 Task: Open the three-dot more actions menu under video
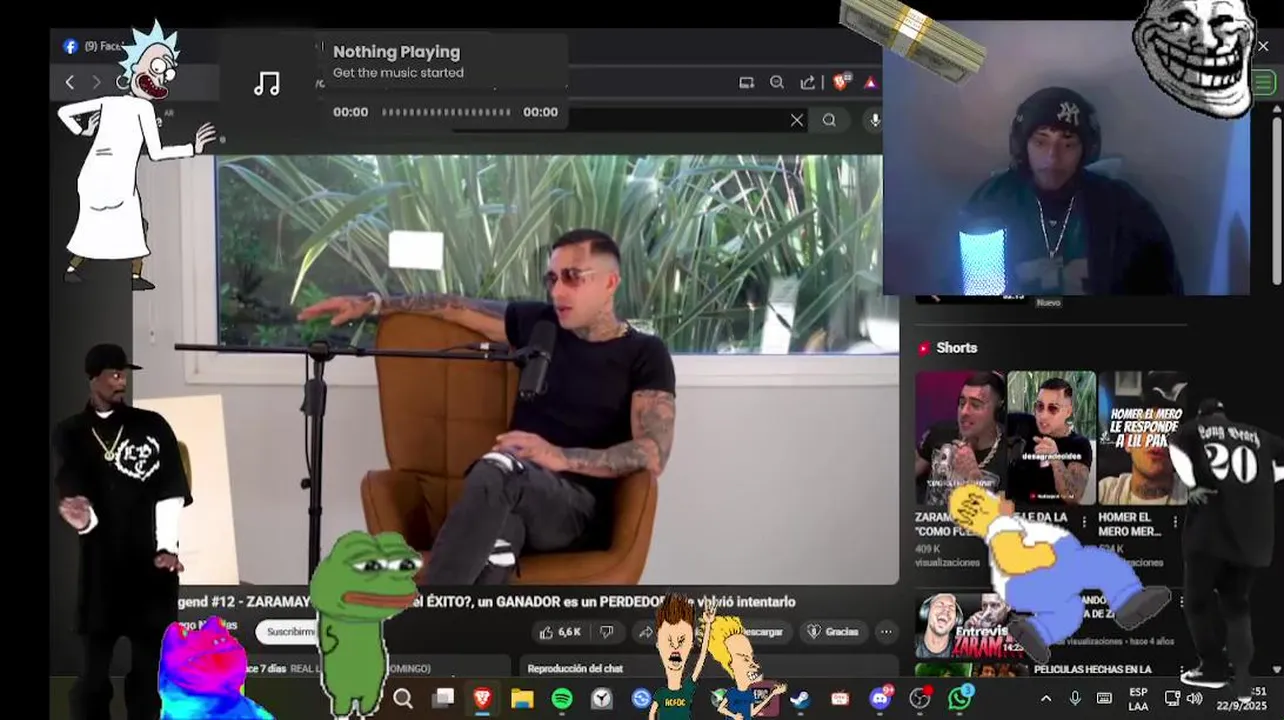click(886, 632)
